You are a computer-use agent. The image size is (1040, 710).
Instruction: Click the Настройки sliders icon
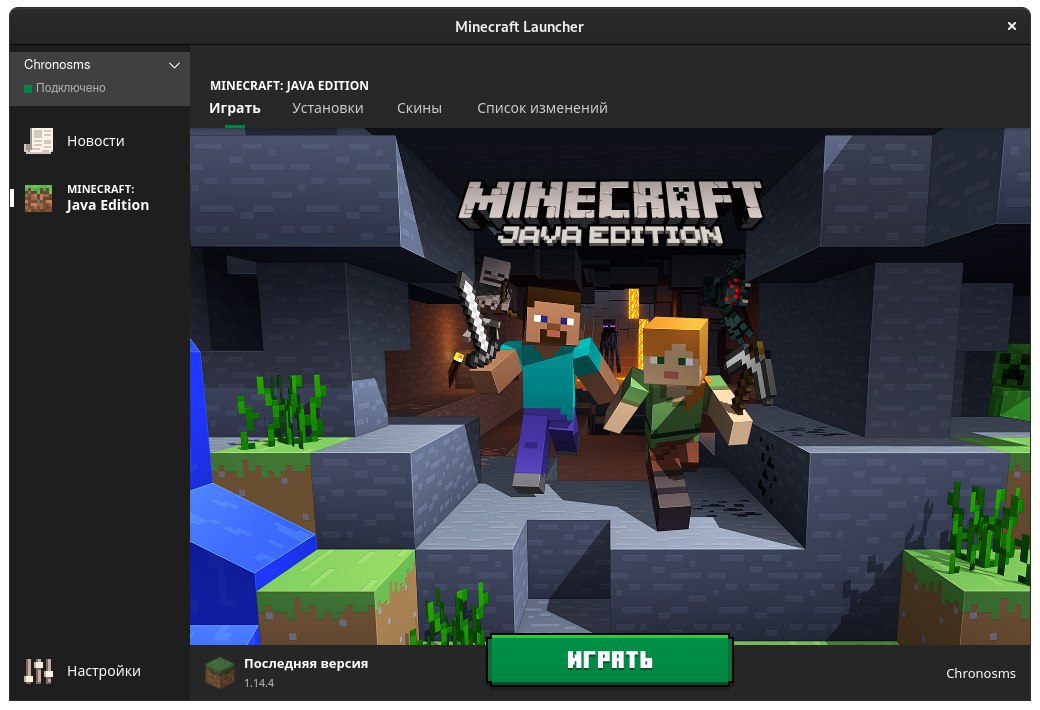38,671
